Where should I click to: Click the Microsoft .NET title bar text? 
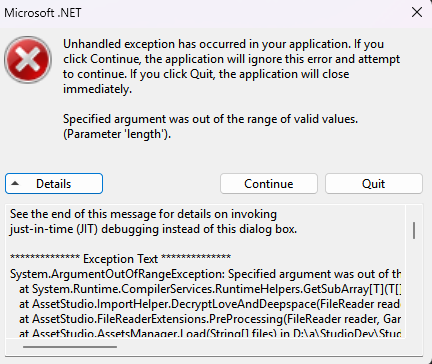click(x=43, y=13)
